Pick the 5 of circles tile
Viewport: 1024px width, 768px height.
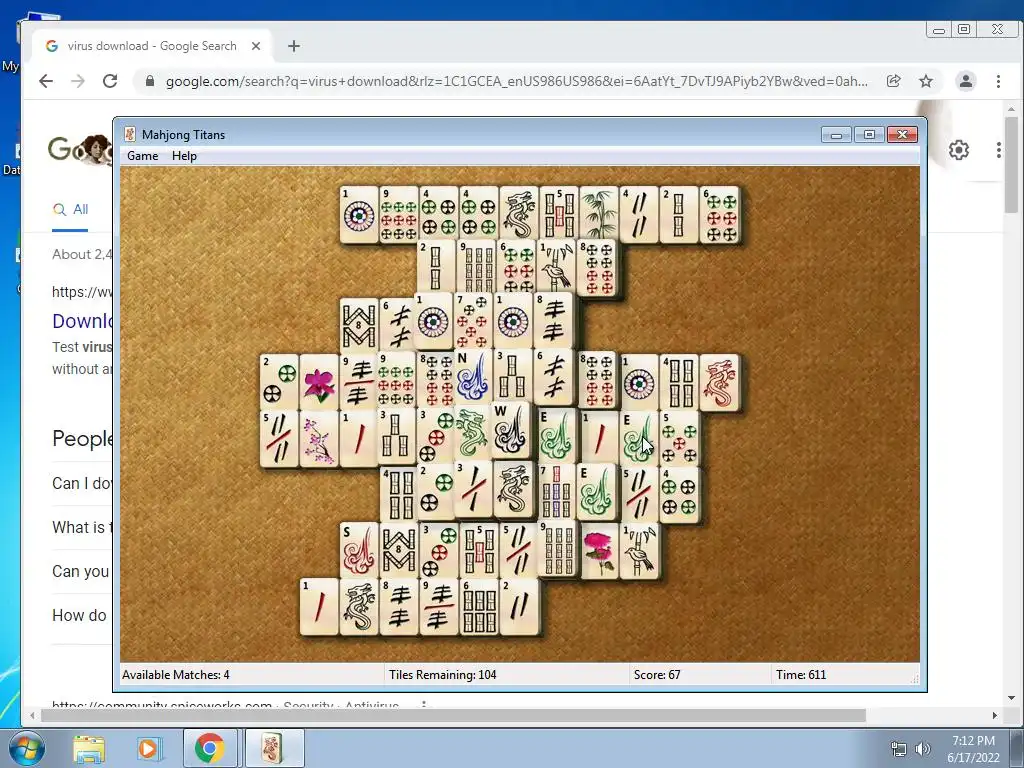point(679,438)
